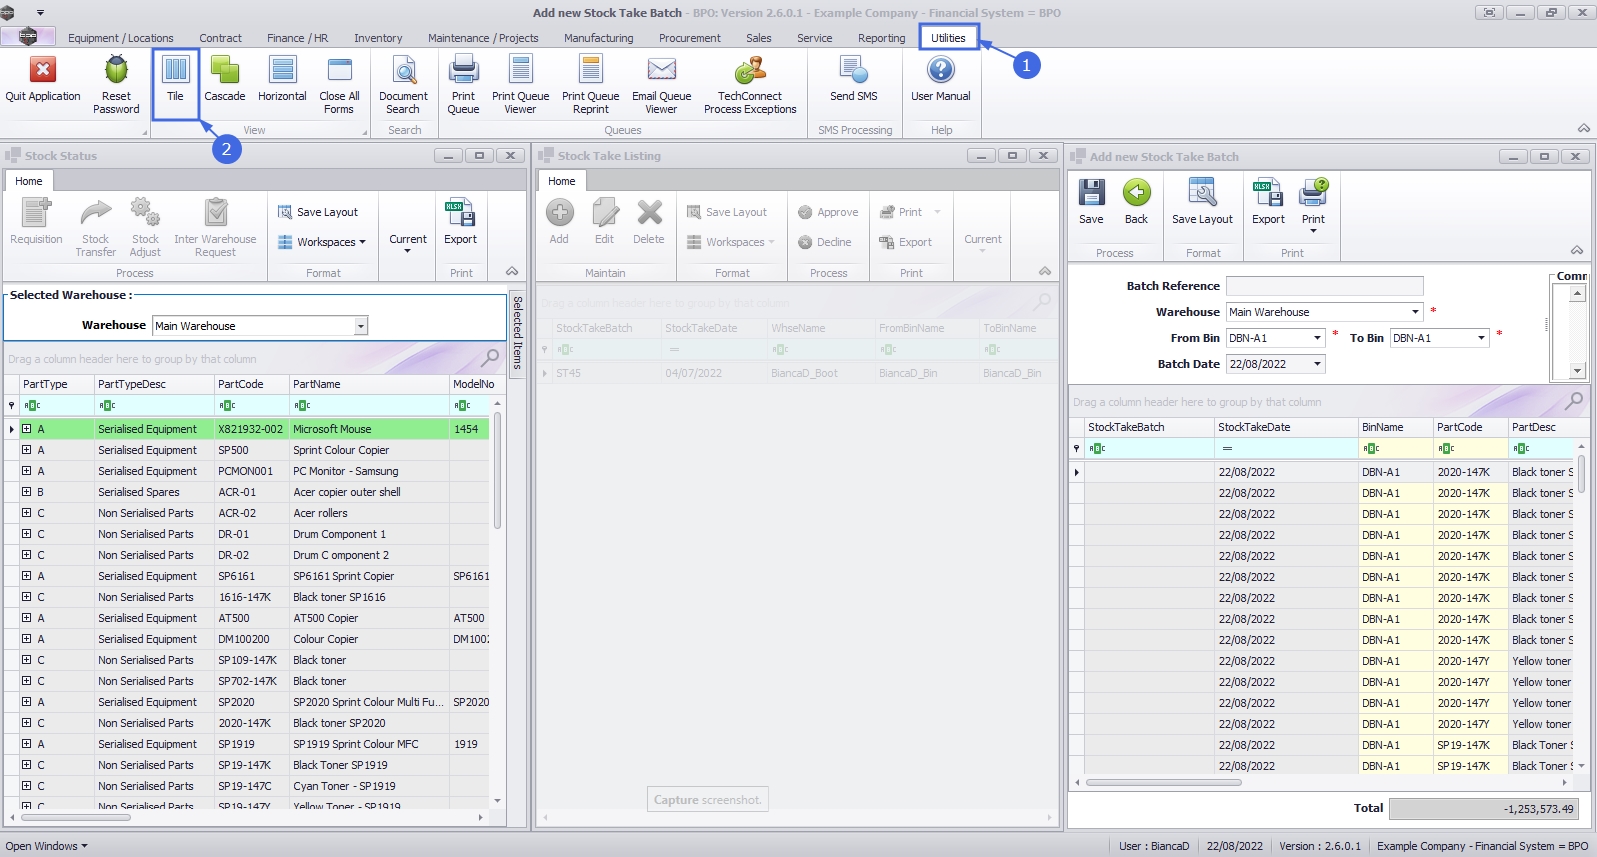The image size is (1597, 857).
Task: Open the User Manual
Action: (x=940, y=80)
